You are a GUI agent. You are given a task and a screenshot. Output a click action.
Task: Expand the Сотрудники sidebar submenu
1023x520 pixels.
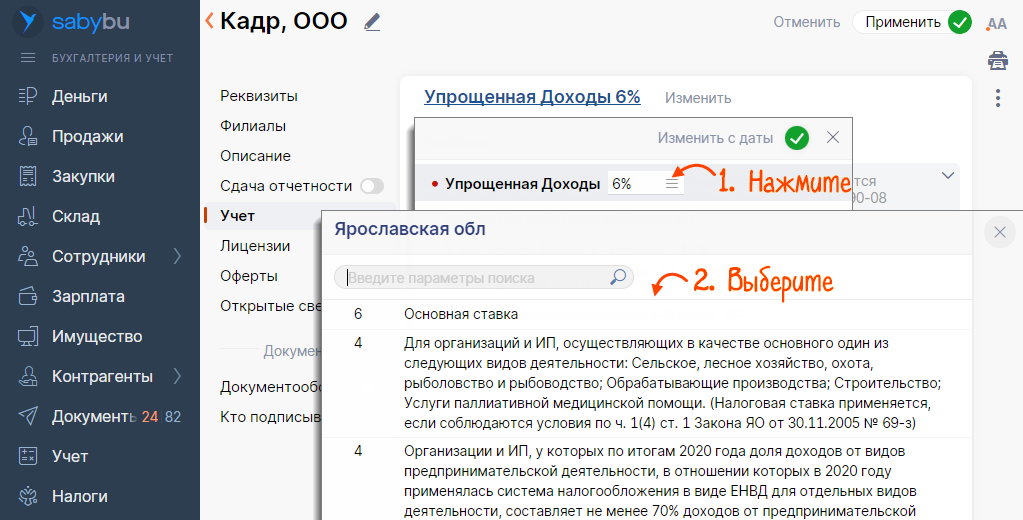[x=177, y=256]
